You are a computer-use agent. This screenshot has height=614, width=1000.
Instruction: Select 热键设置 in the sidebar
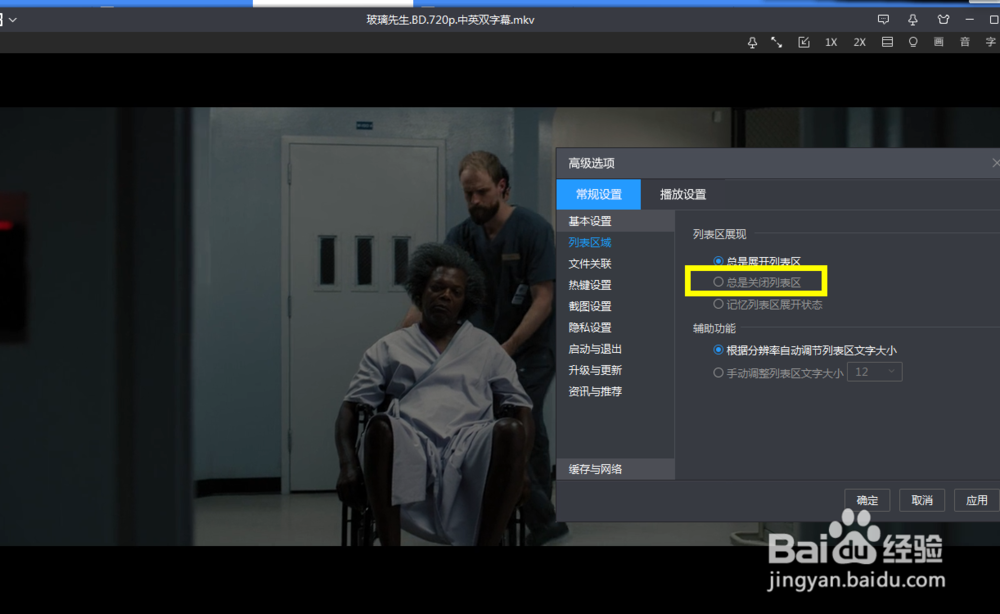point(590,285)
